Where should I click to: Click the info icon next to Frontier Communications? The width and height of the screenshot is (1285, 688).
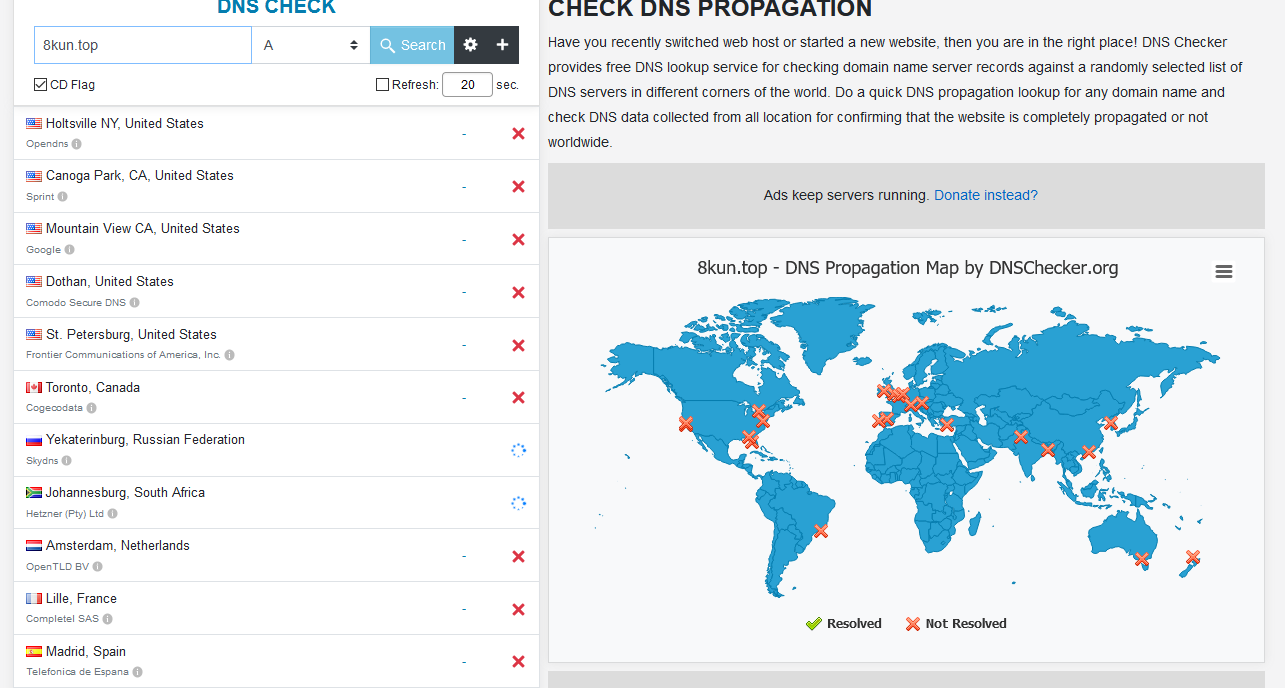pyautogui.click(x=230, y=355)
